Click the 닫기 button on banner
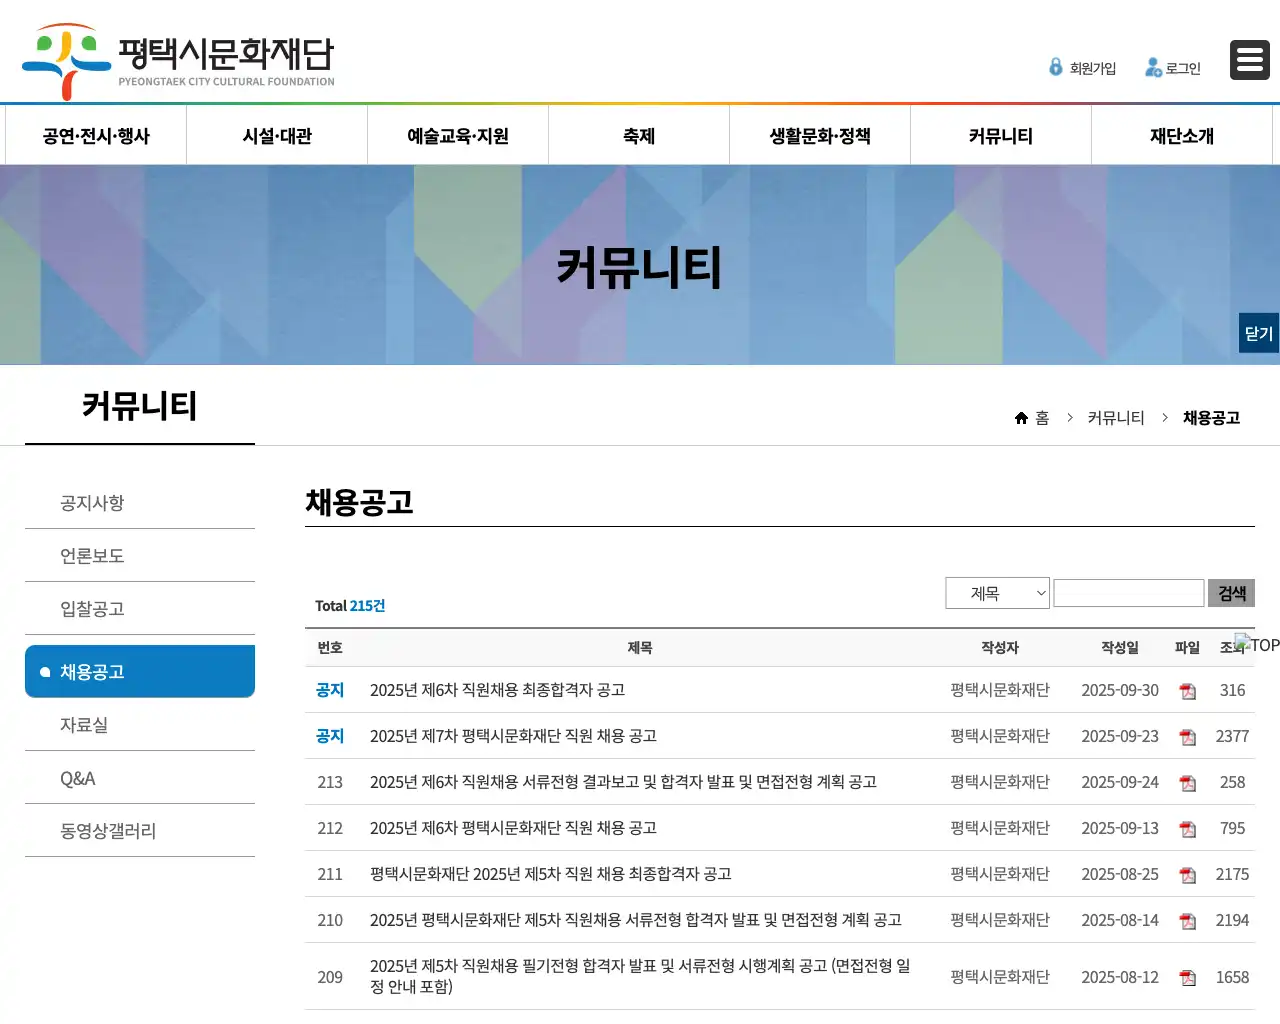The image size is (1280, 1024). coord(1258,334)
